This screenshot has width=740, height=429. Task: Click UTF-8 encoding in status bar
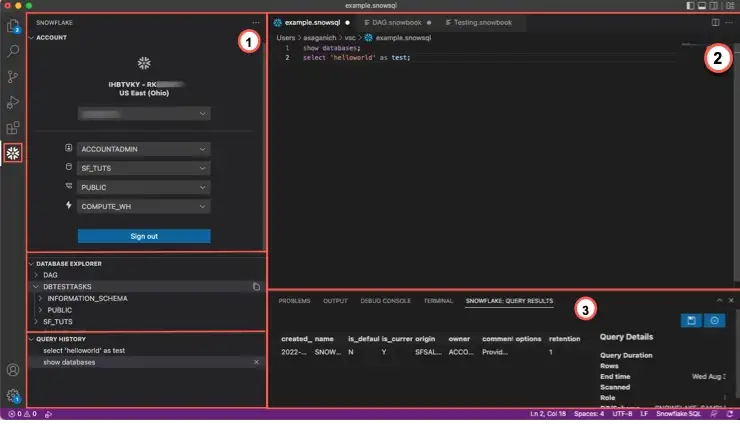coord(622,414)
